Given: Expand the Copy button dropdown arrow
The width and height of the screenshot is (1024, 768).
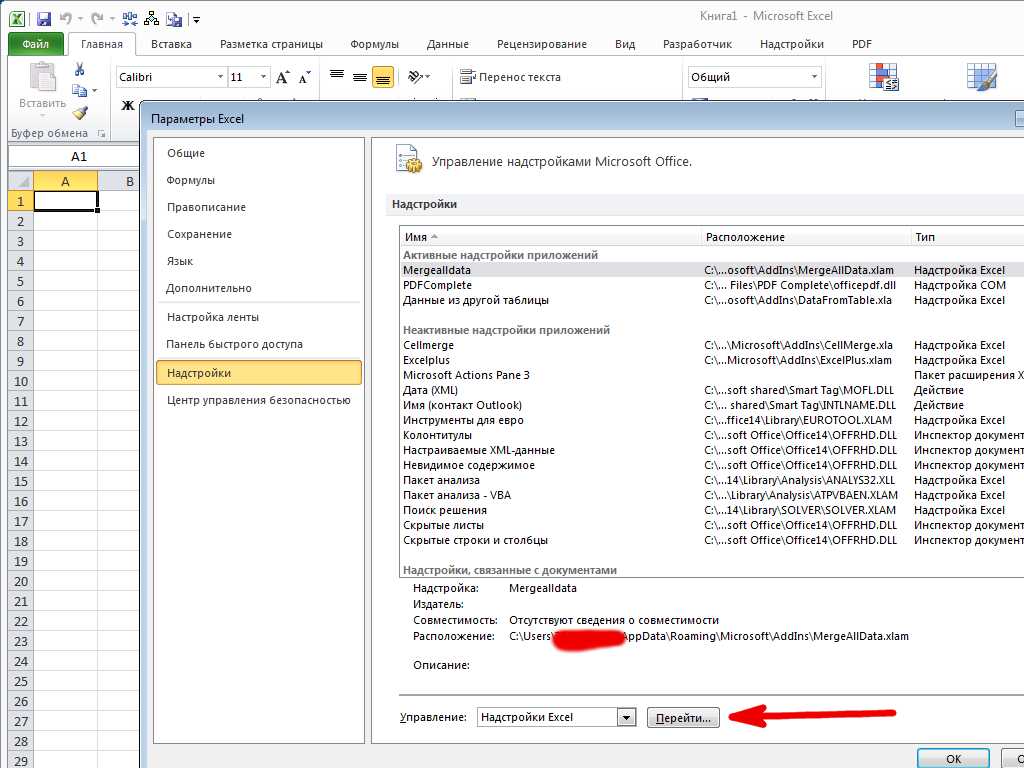Looking at the screenshot, I should (95, 91).
